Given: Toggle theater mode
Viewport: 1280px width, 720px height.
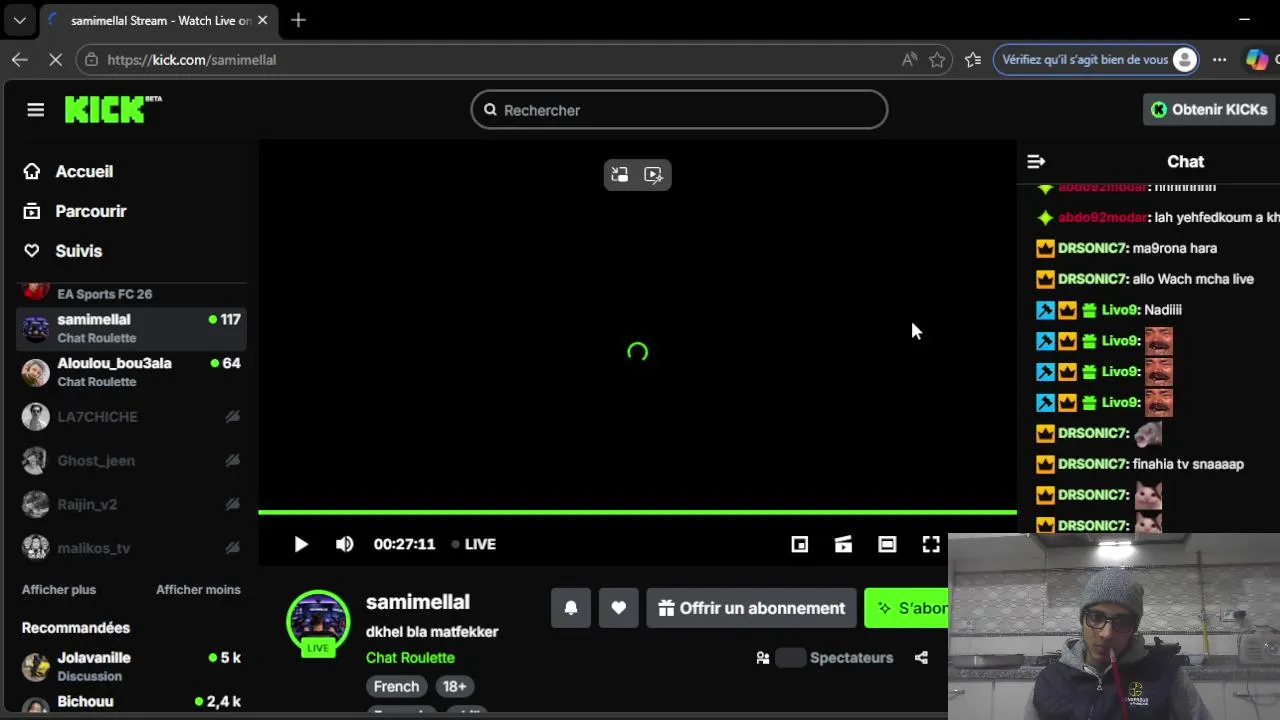Looking at the screenshot, I should coord(887,544).
